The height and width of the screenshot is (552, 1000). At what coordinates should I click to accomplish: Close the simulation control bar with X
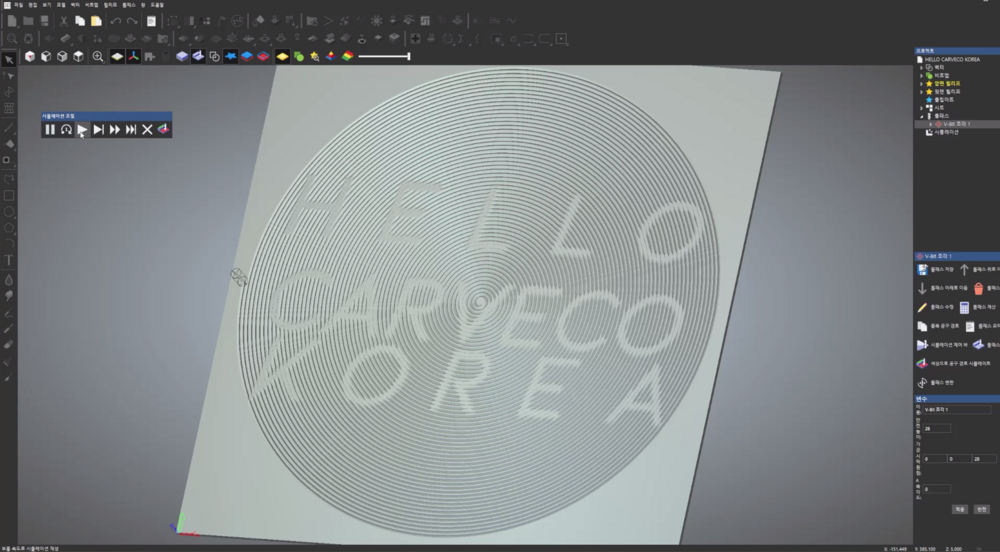coord(147,129)
